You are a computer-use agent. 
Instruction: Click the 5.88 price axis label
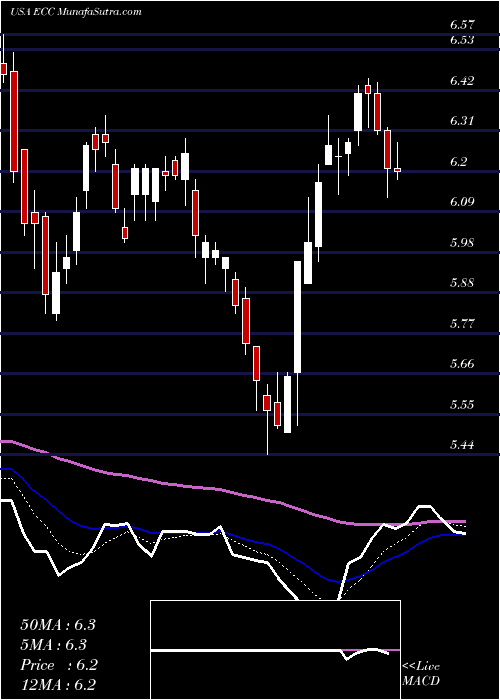click(462, 283)
